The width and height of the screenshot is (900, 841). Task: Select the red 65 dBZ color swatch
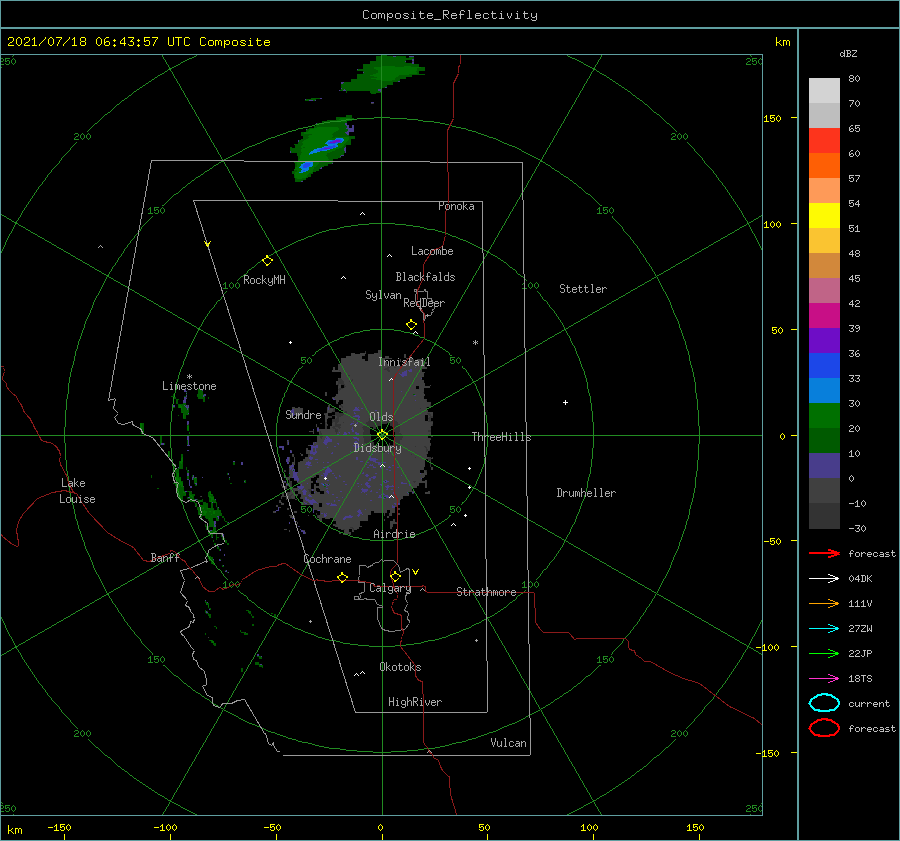click(x=824, y=141)
